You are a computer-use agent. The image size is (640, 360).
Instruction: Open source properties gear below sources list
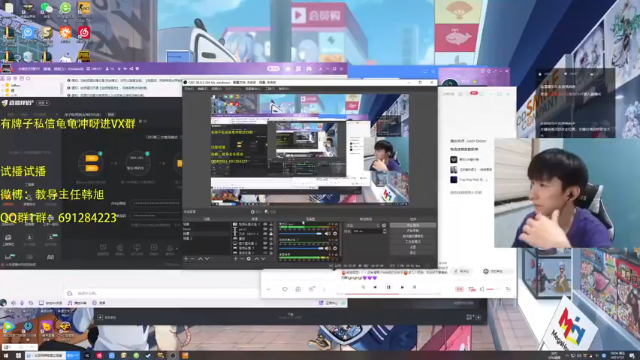point(249,259)
